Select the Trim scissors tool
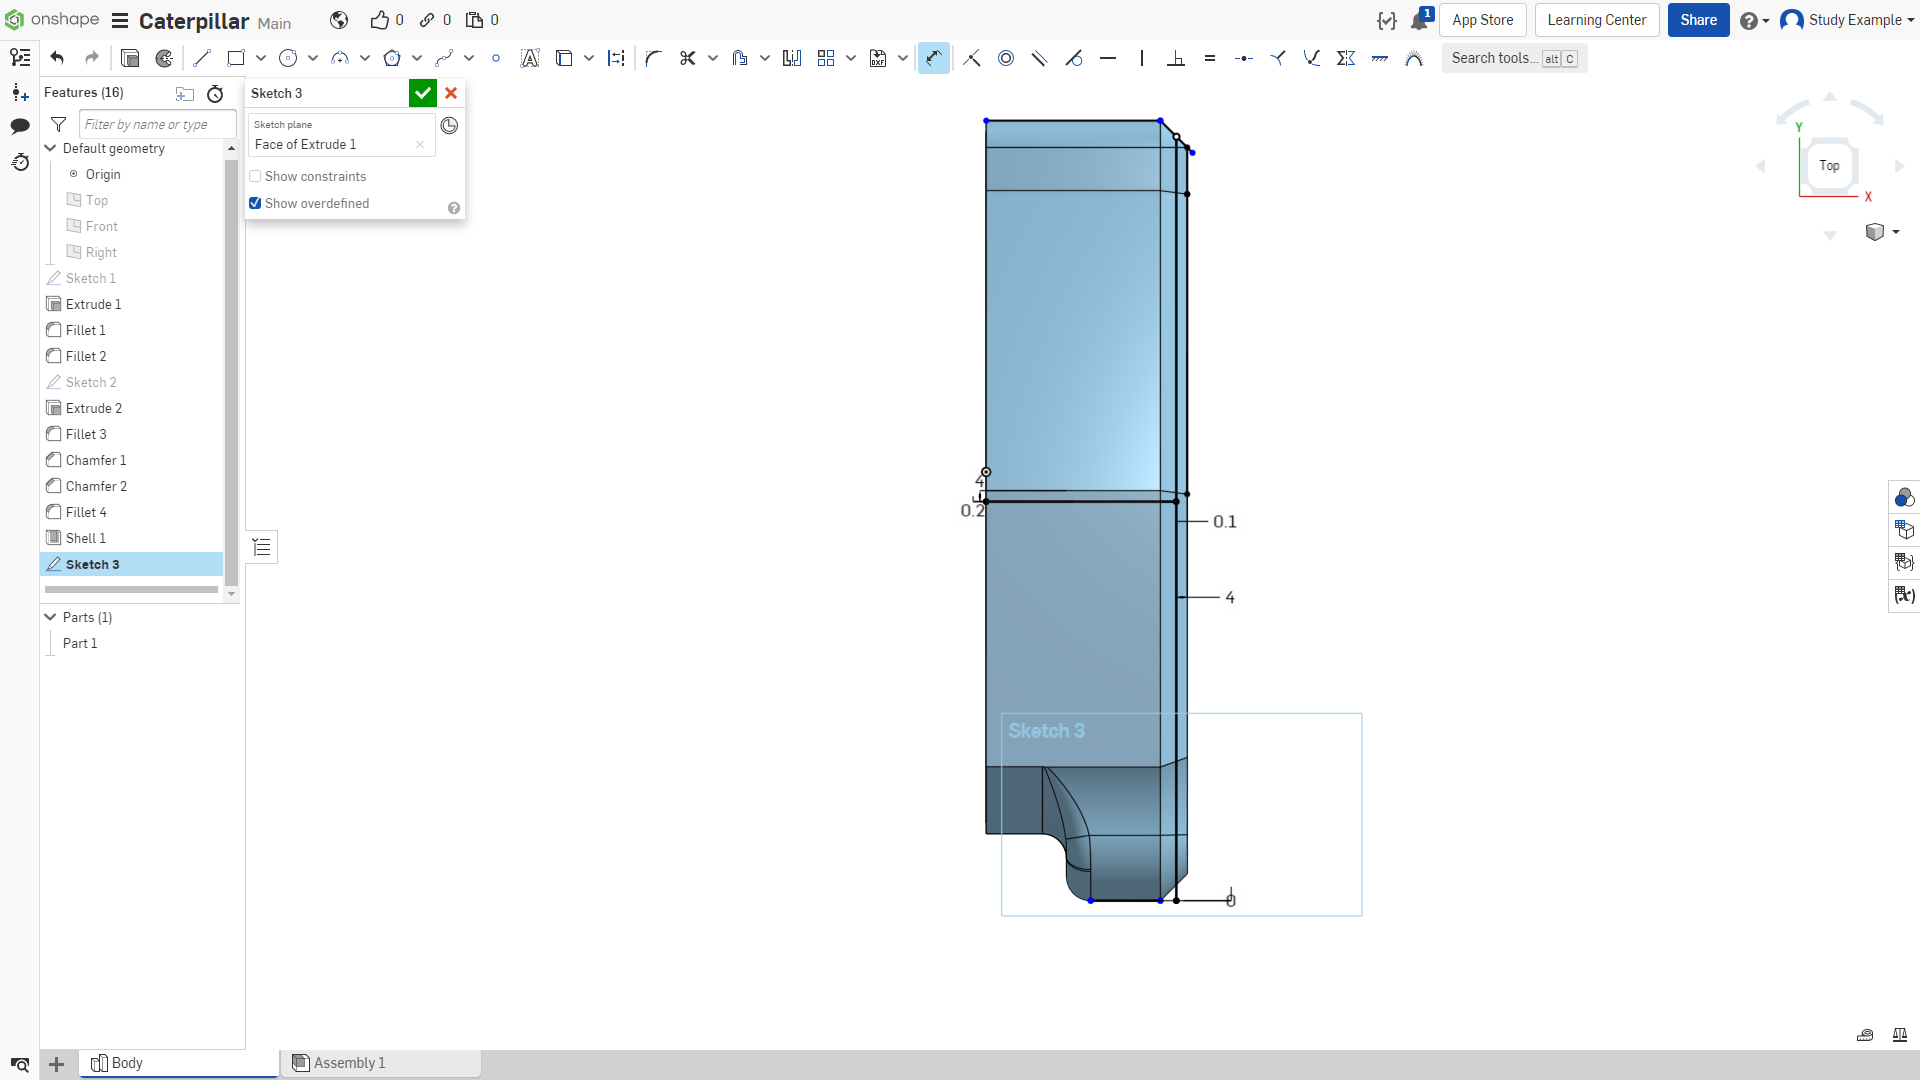Screen dimensions: 1920x1080 click(687, 58)
